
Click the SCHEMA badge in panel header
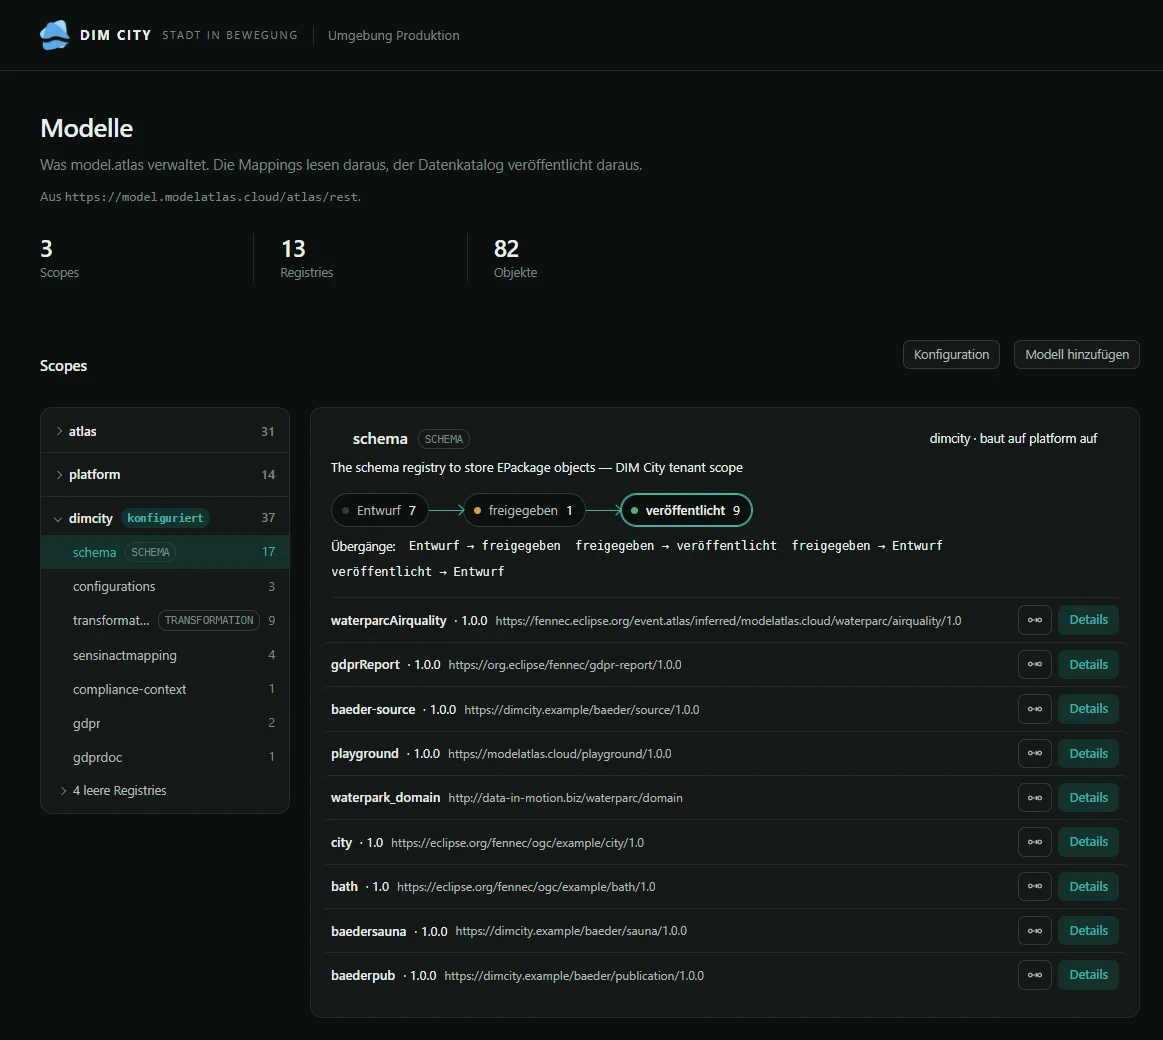coord(444,439)
